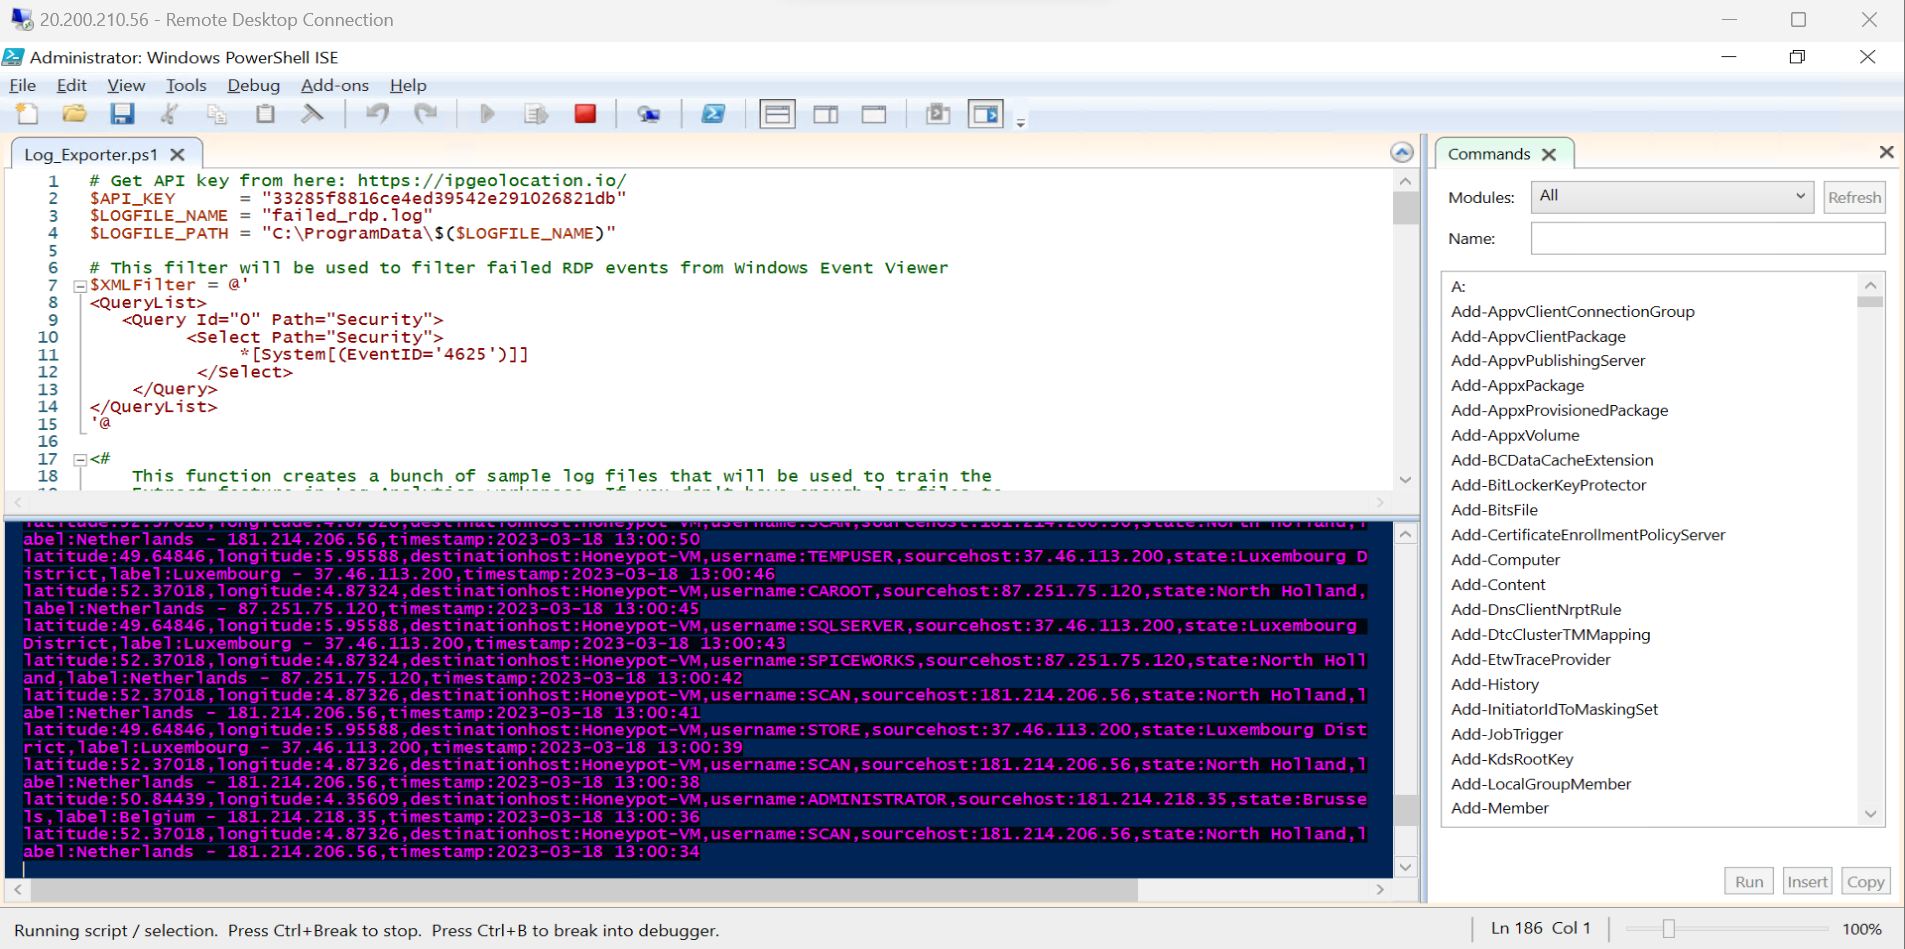
Task: Select Add-Member in command list
Action: [x=1499, y=808]
